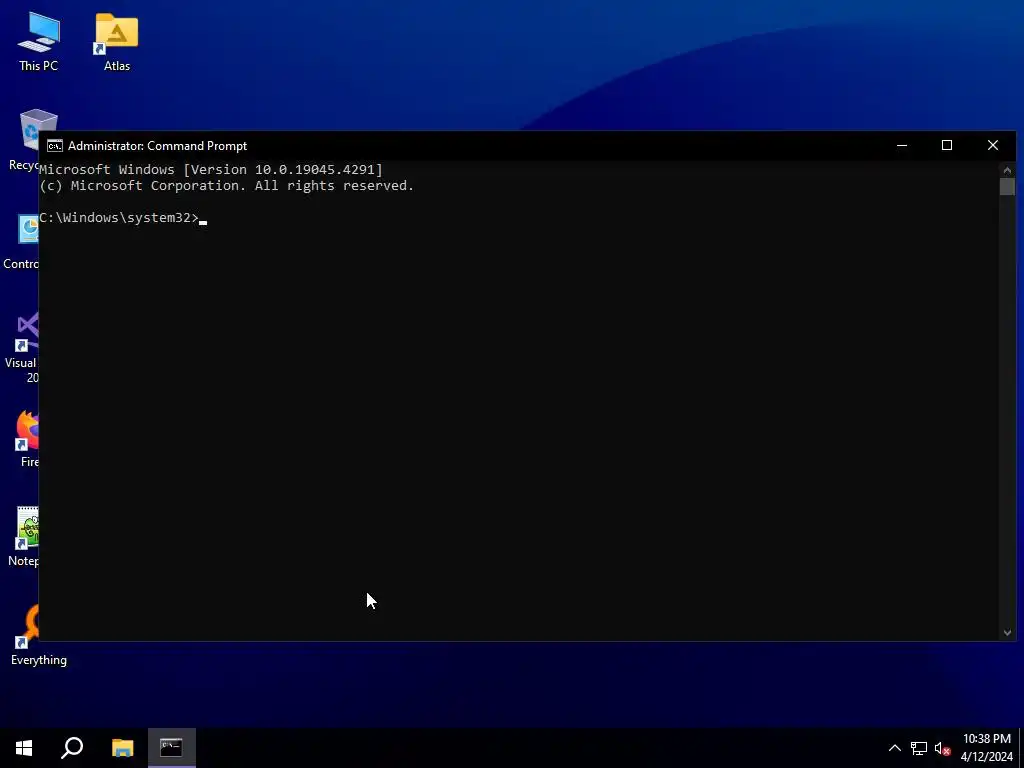The height and width of the screenshot is (768, 1024).
Task: Open the Windows Start menu
Action: click(24, 748)
